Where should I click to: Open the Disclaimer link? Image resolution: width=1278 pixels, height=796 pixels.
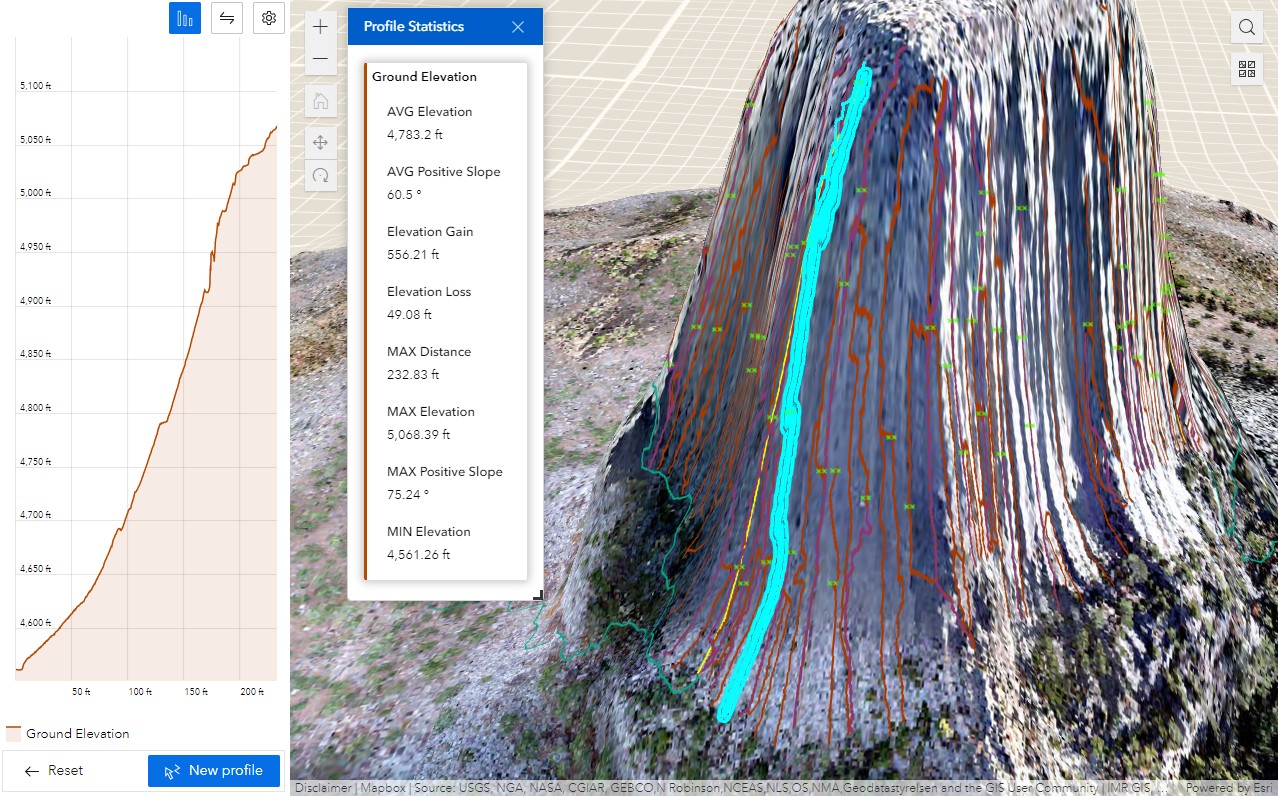coord(322,787)
